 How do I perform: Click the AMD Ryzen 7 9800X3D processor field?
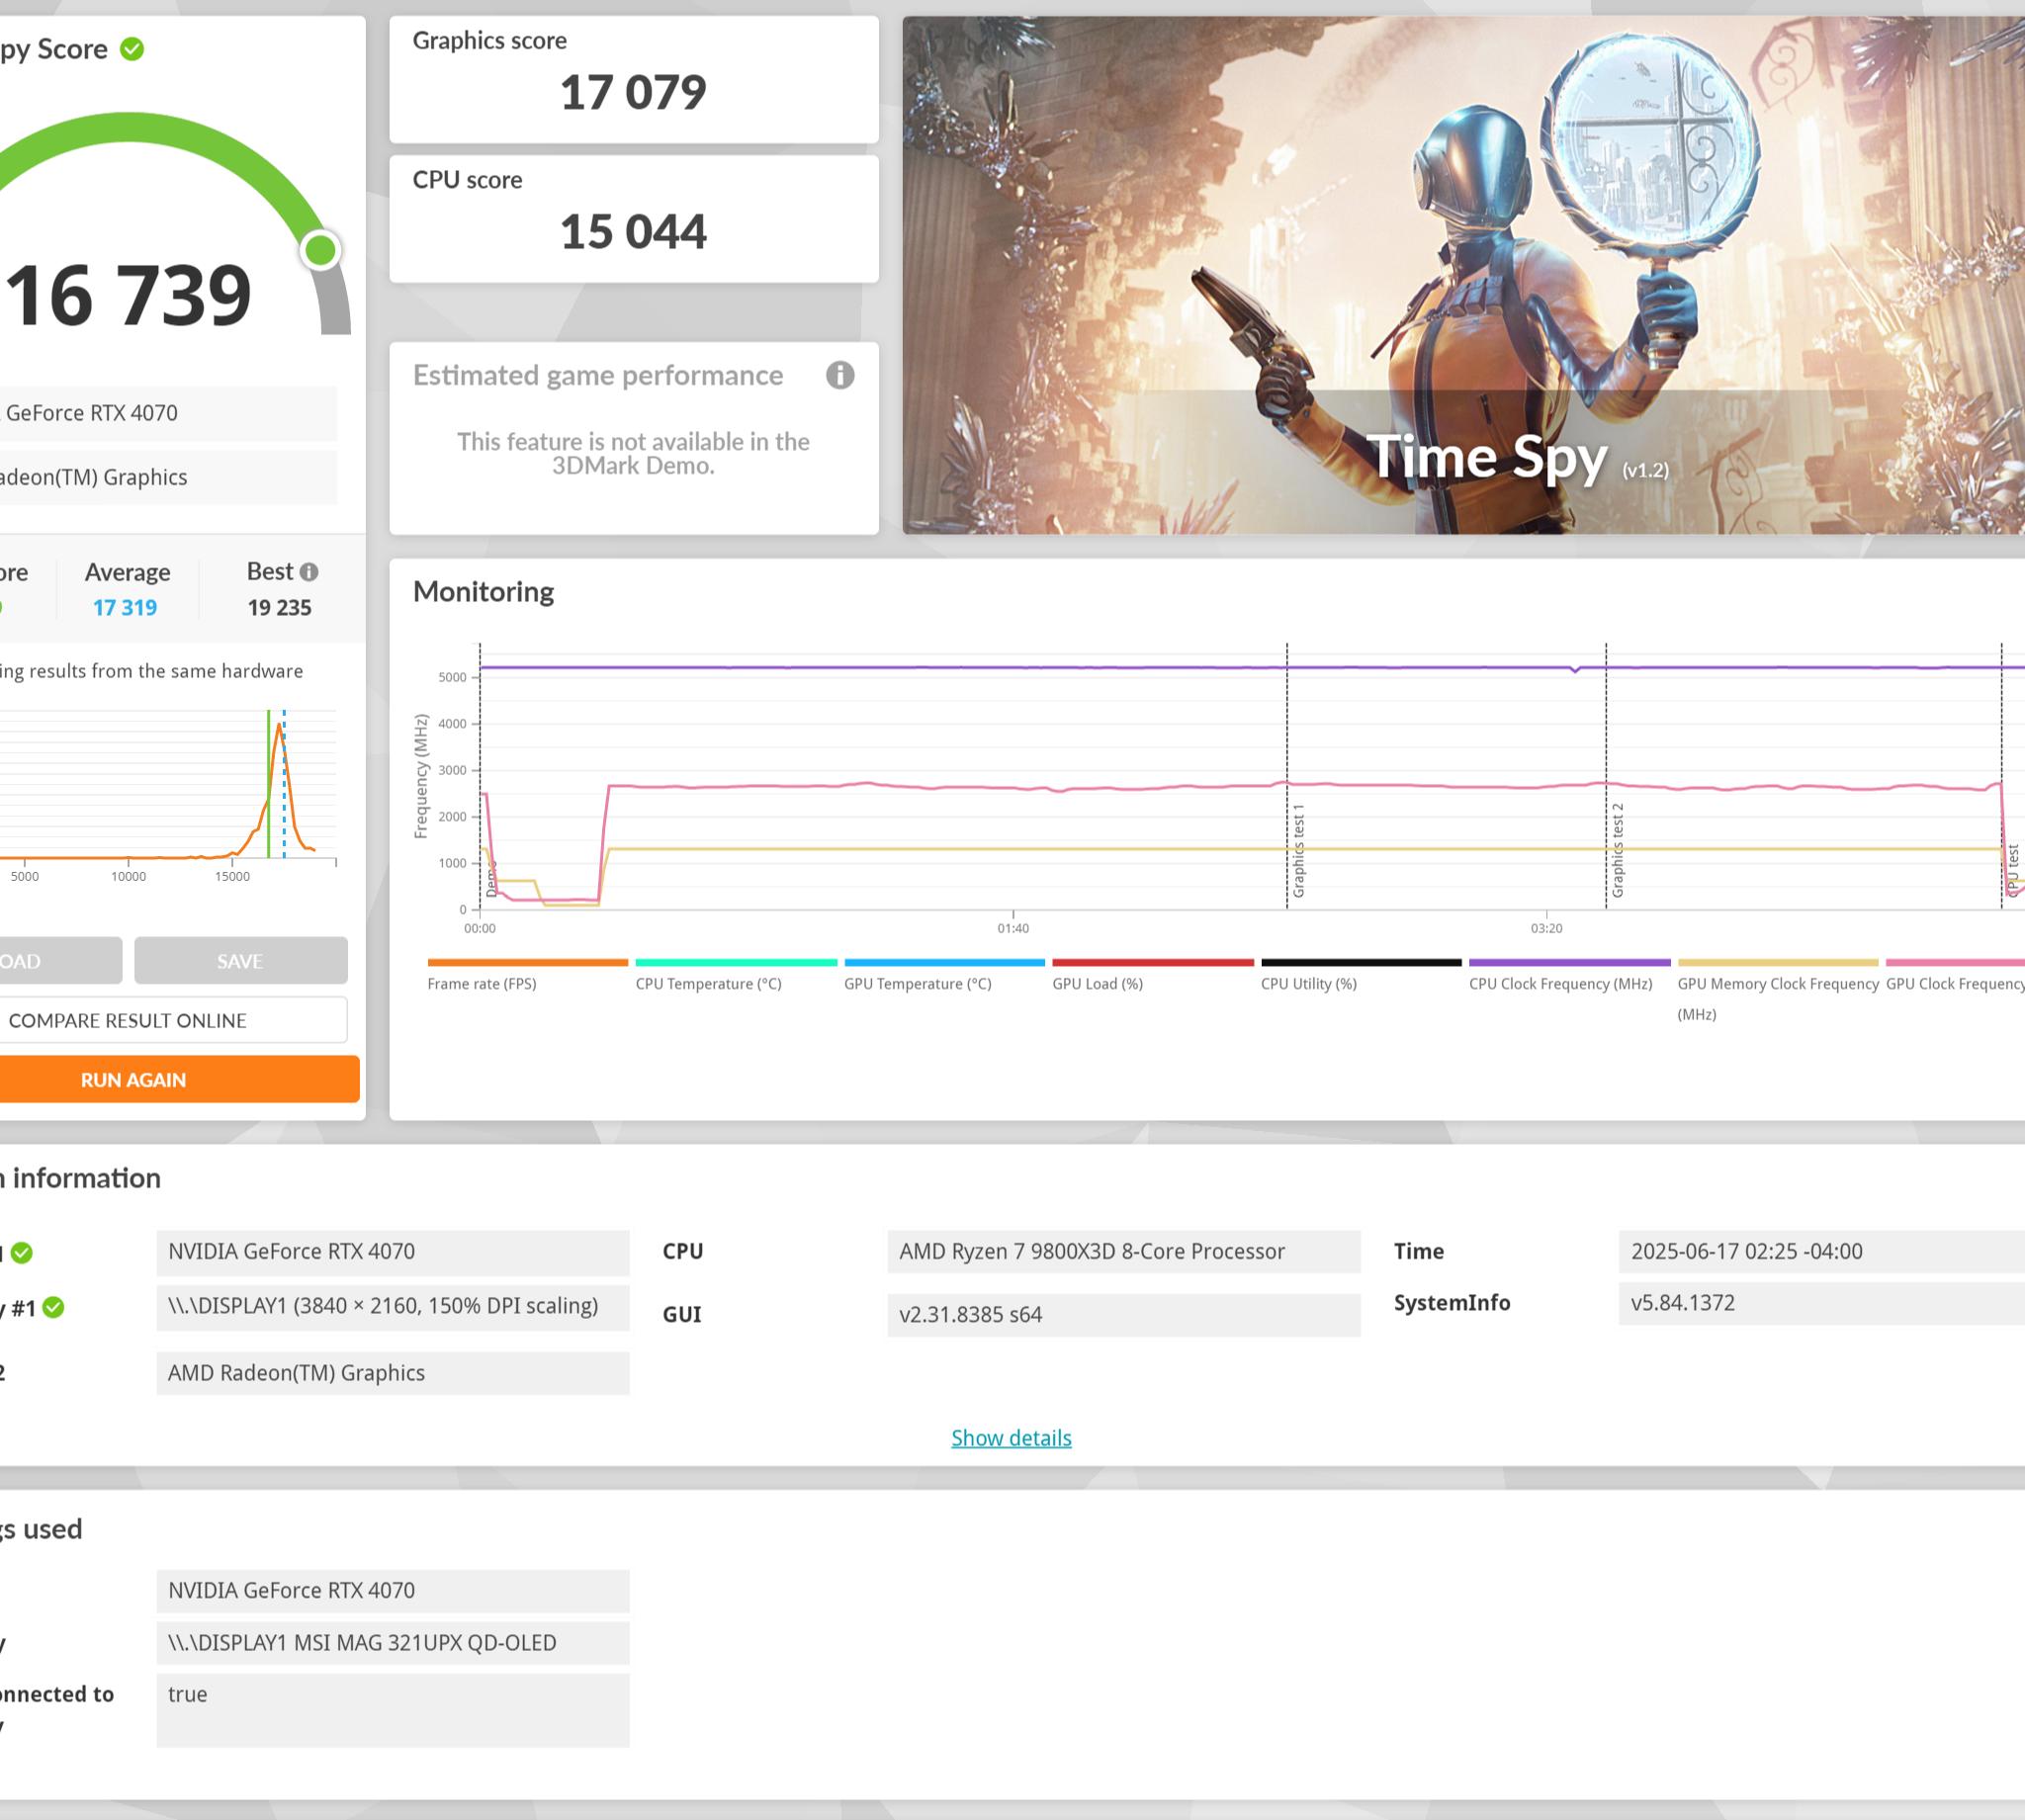click(1124, 1252)
